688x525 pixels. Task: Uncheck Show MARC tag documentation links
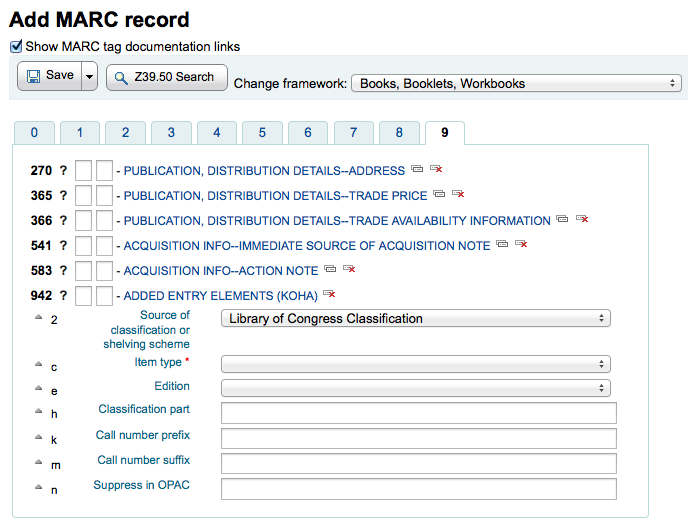16,46
